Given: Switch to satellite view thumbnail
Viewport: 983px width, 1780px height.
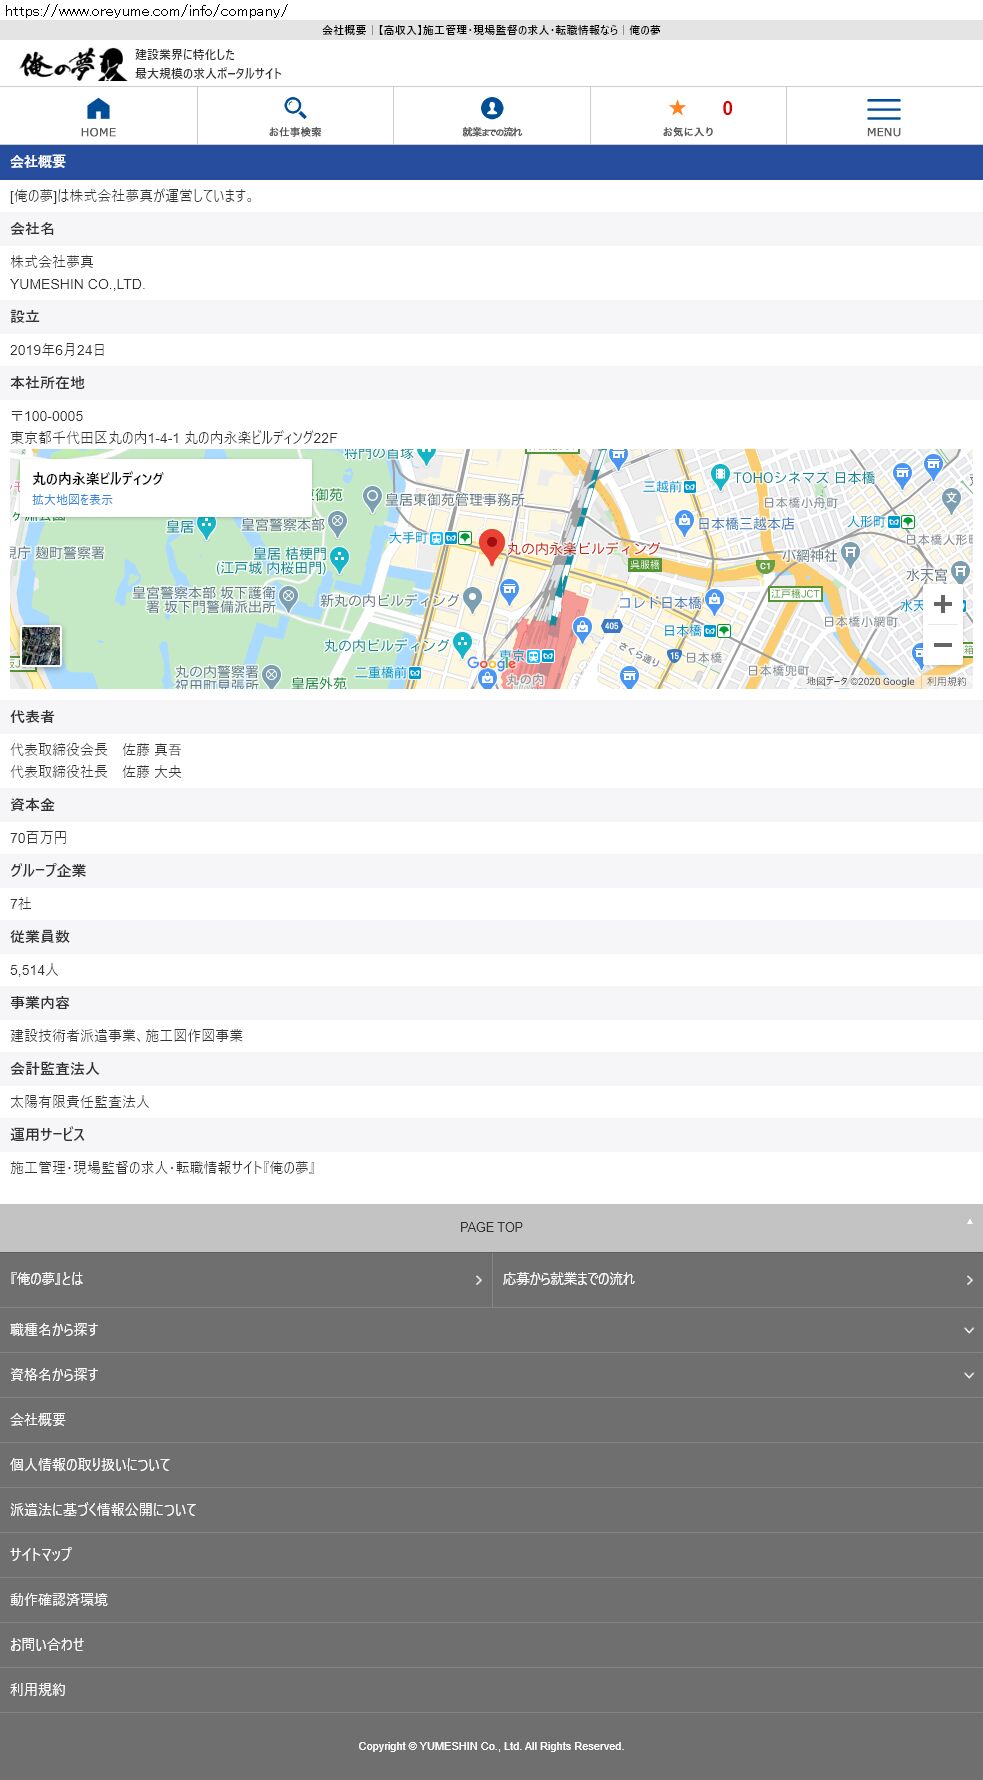Looking at the screenshot, I should [x=41, y=646].
